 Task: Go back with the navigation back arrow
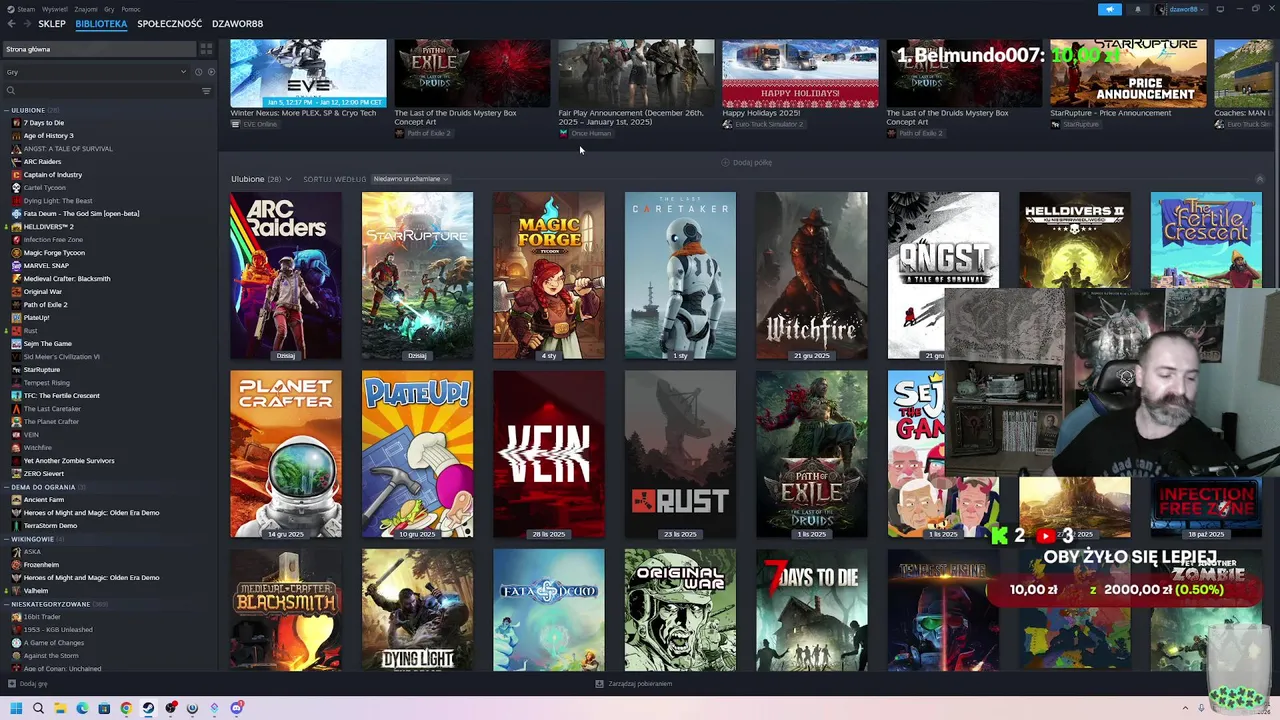12,23
